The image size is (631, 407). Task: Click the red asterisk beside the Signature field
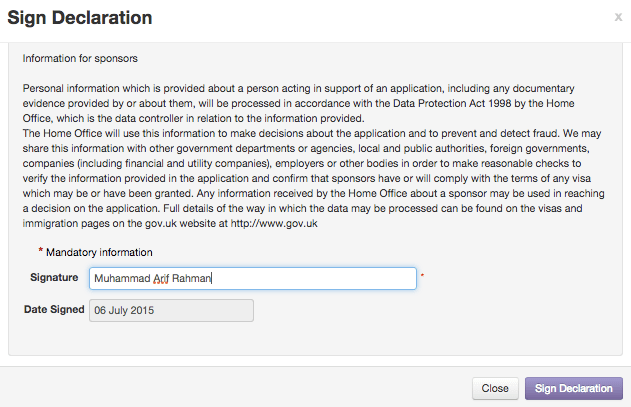pos(422,275)
